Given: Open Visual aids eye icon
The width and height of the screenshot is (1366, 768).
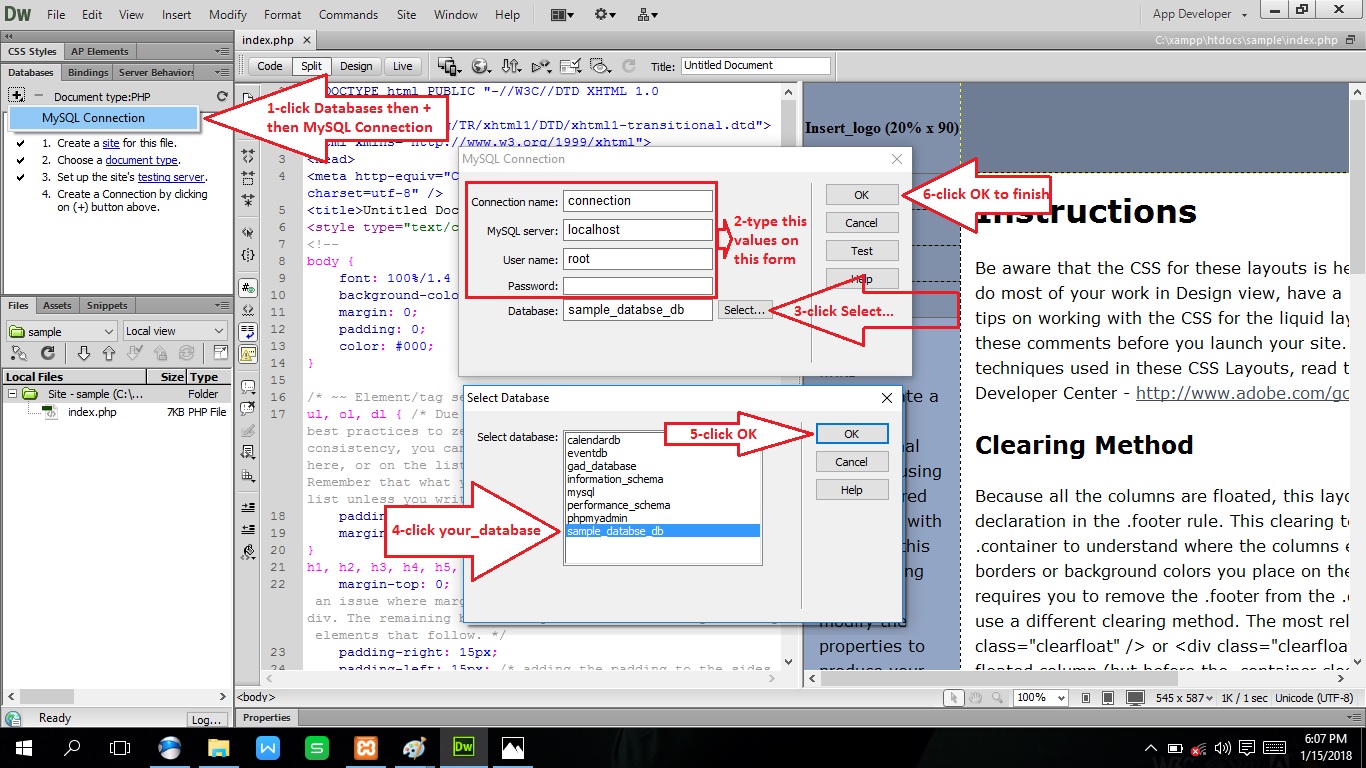Looking at the screenshot, I should click(601, 66).
